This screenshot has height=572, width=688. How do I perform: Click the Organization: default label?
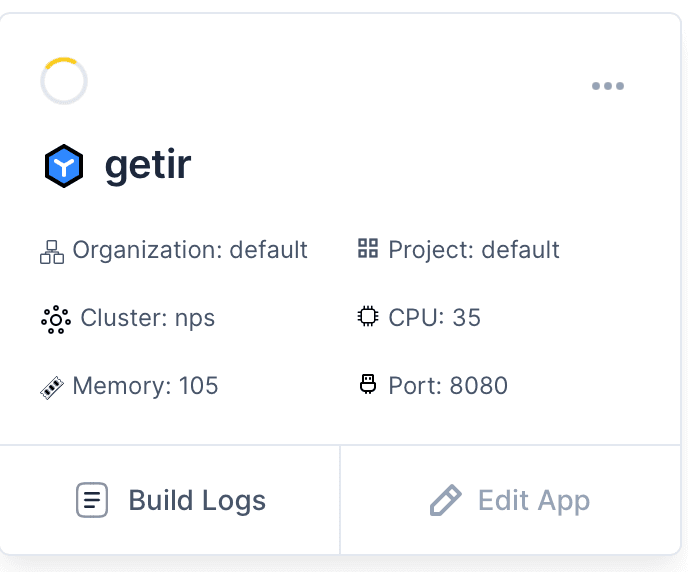[x=190, y=249]
